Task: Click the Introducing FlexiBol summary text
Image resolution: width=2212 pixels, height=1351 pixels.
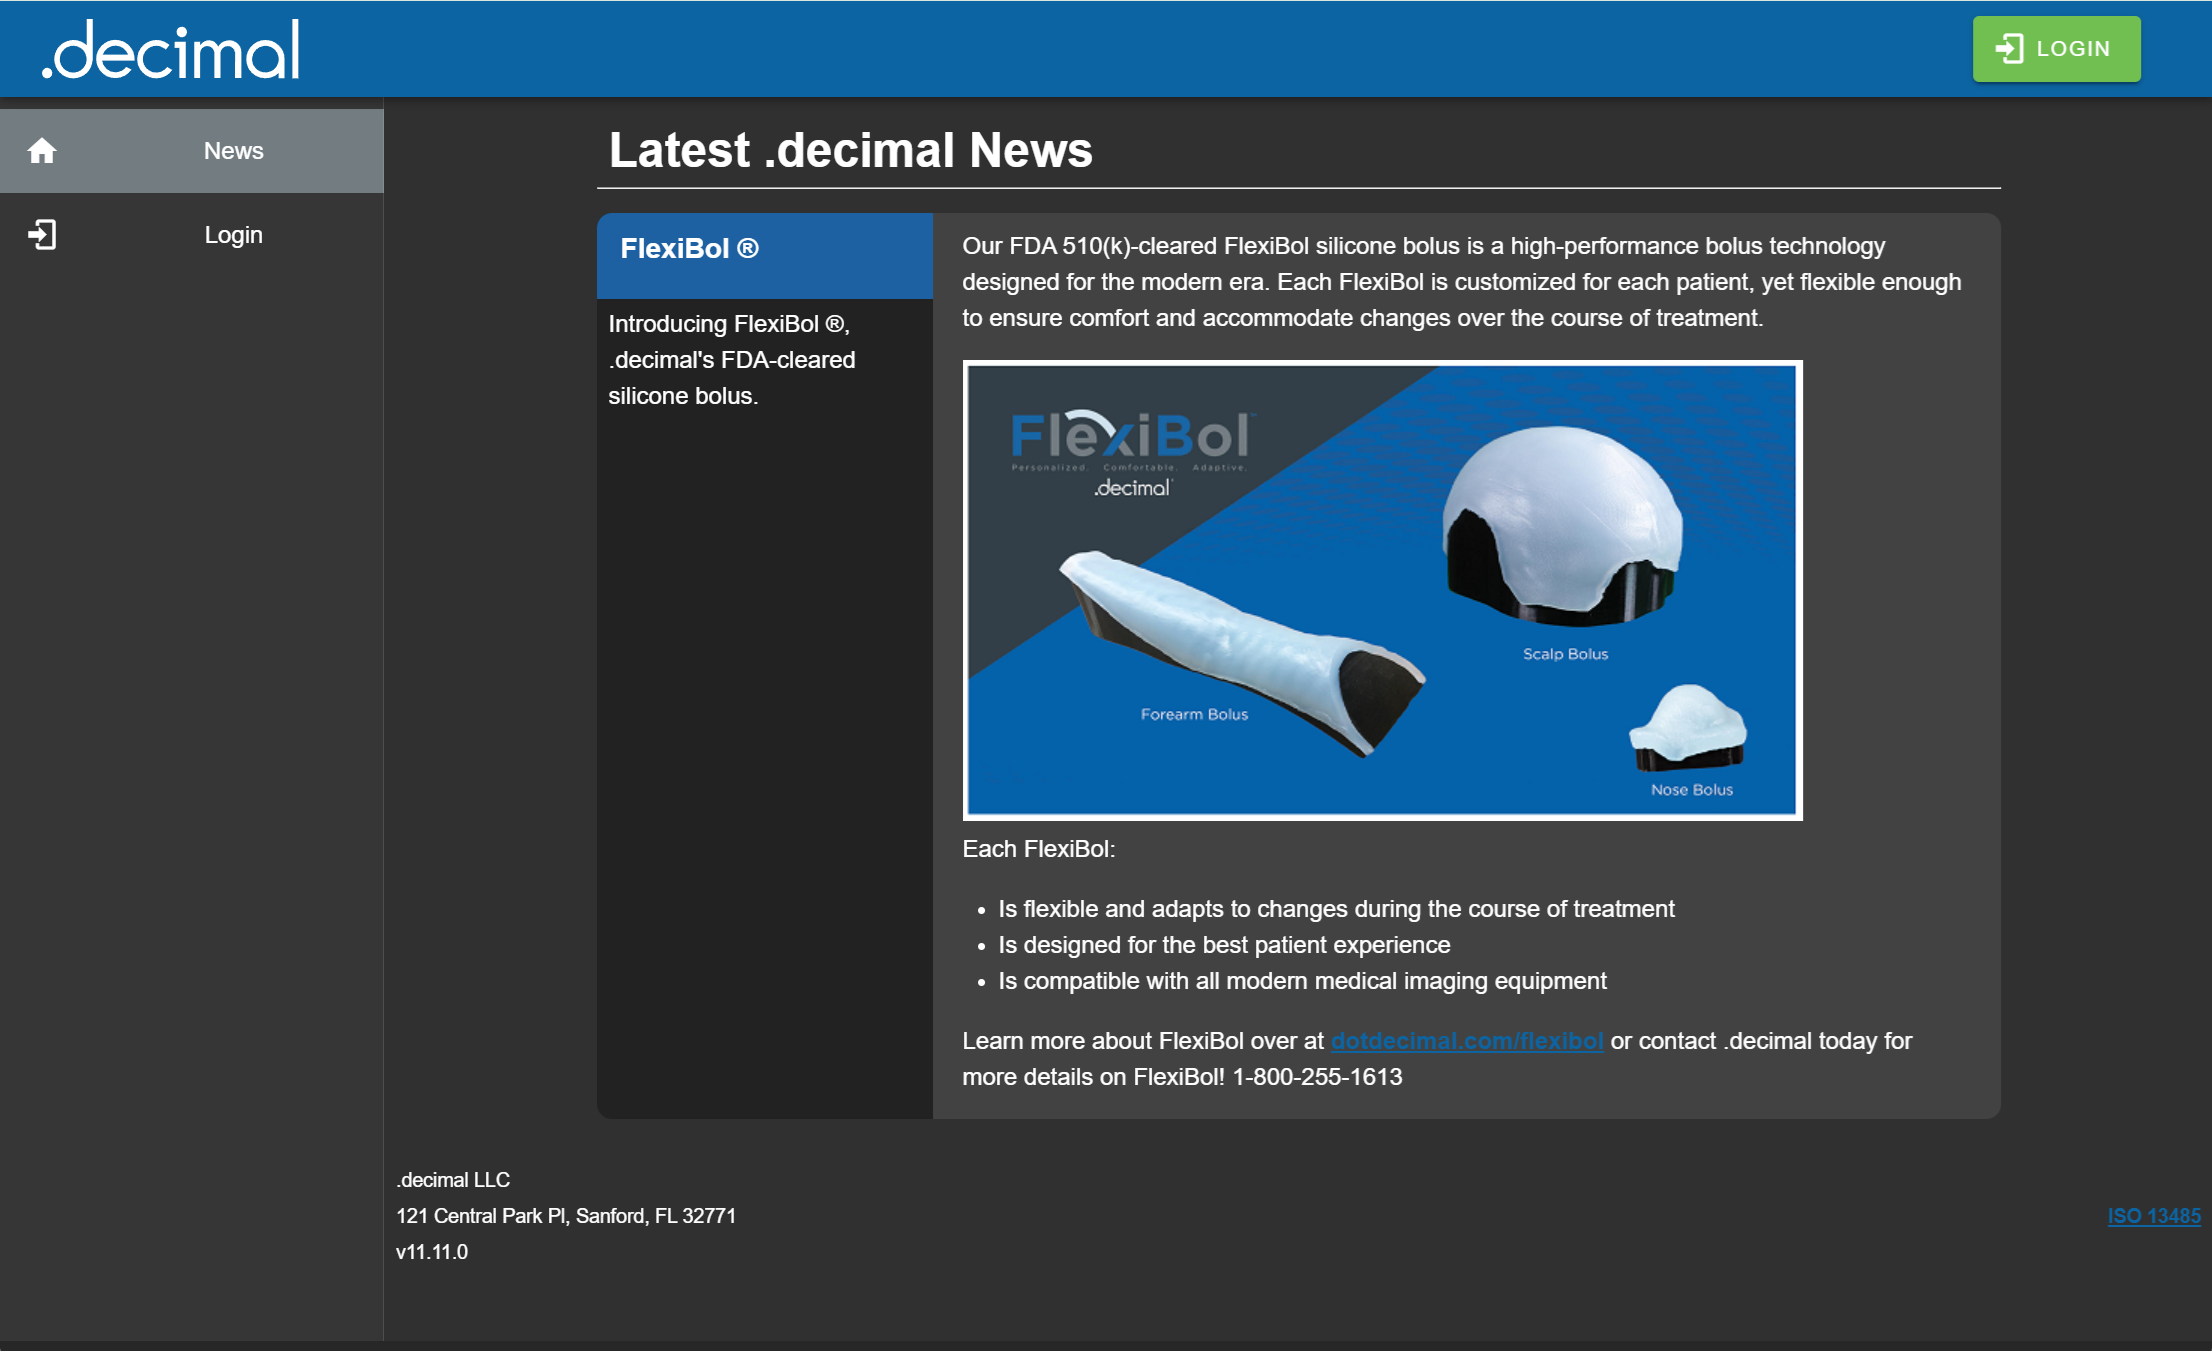Action: pos(731,360)
